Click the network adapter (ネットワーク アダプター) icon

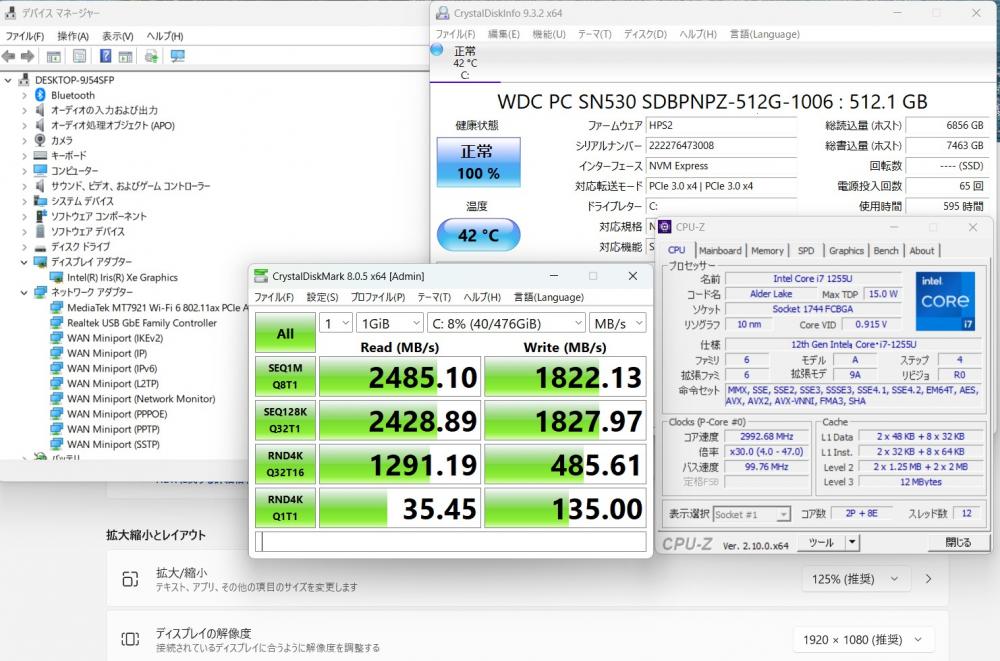tap(40, 292)
